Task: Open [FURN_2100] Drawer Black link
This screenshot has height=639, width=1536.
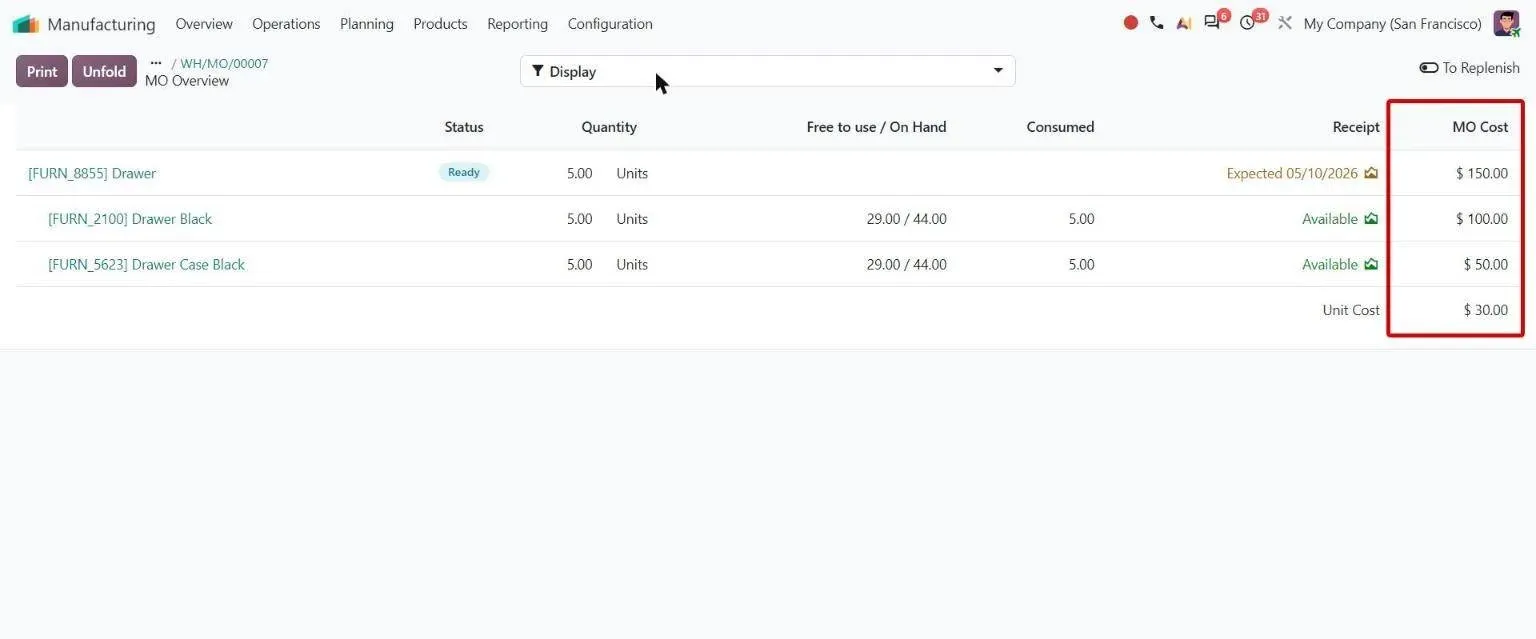Action: [x=130, y=219]
